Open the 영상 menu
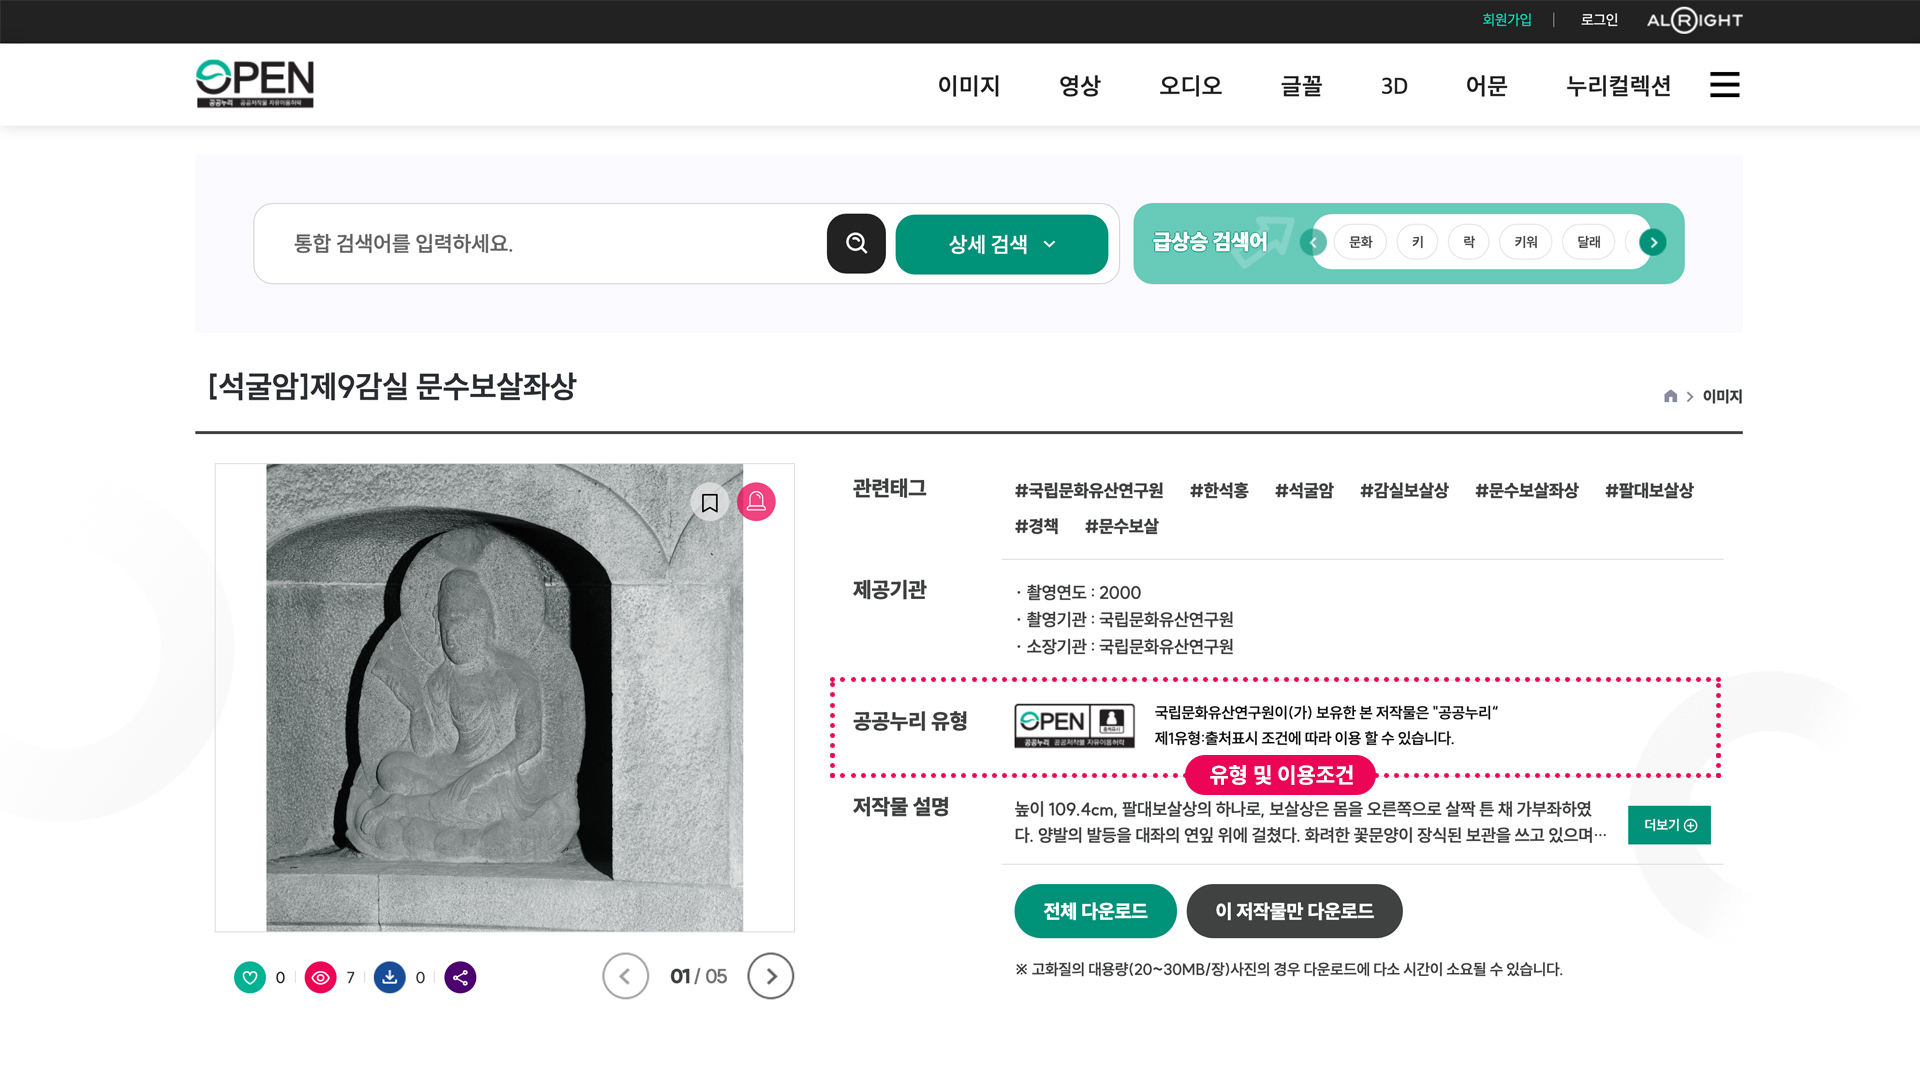The height and width of the screenshot is (1080, 1920). (x=1080, y=86)
